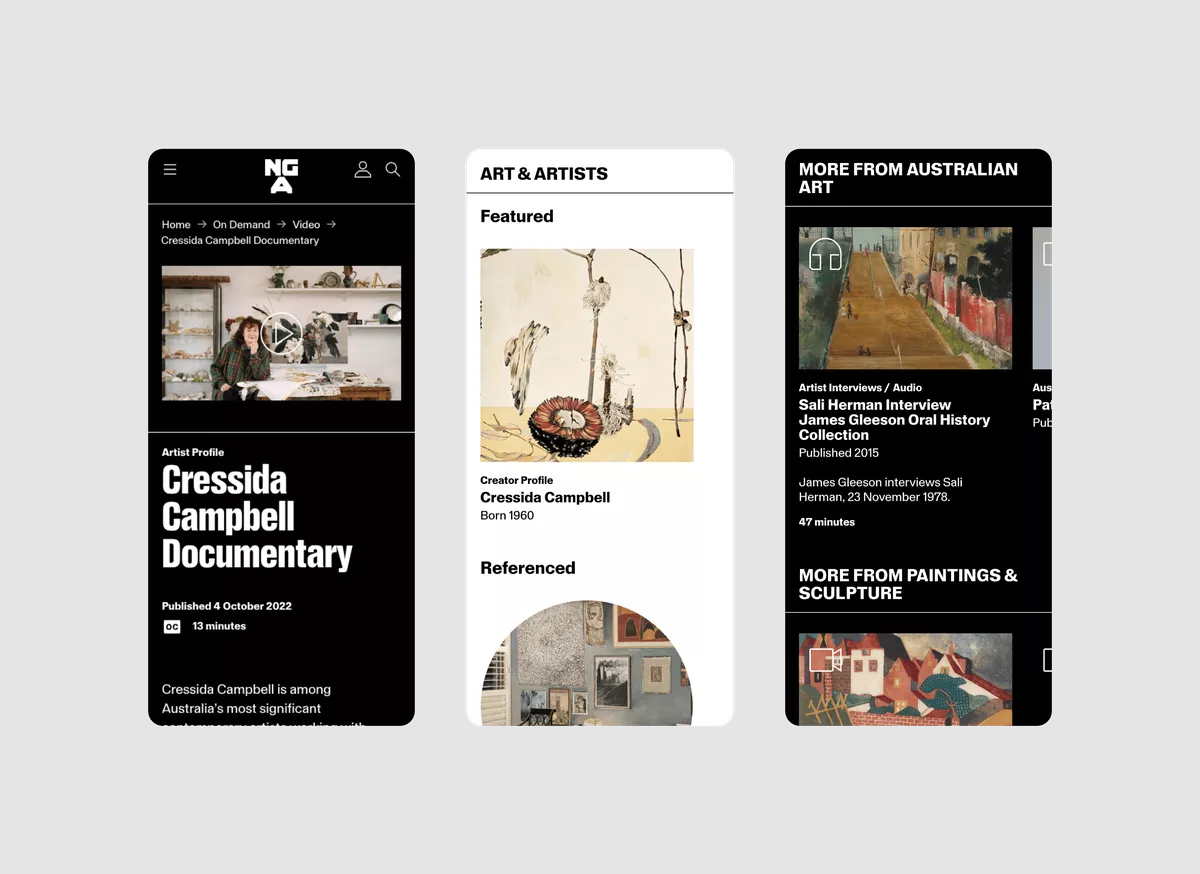Click the video camera icon on Paintings thumbnail
Image resolution: width=1200 pixels, height=874 pixels.
pyautogui.click(x=823, y=659)
